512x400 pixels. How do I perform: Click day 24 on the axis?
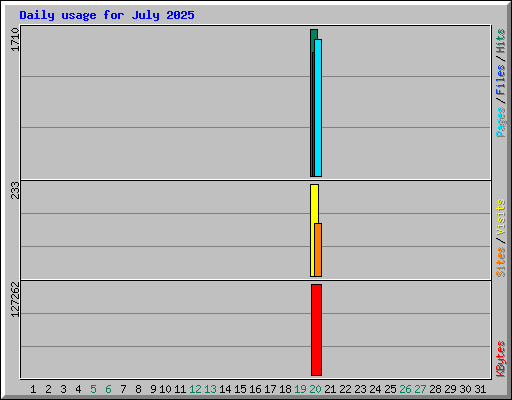coord(375,389)
